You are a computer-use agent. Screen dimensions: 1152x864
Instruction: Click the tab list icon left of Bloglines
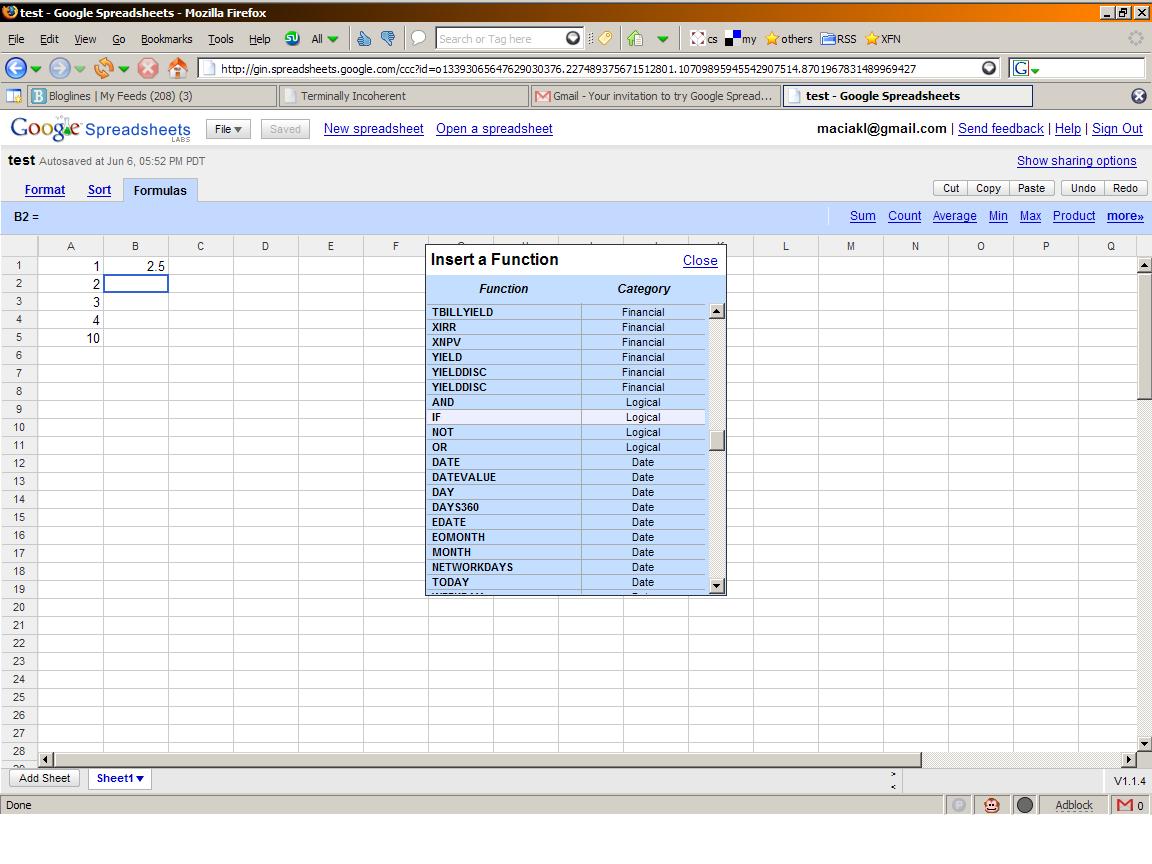[x=14, y=96]
